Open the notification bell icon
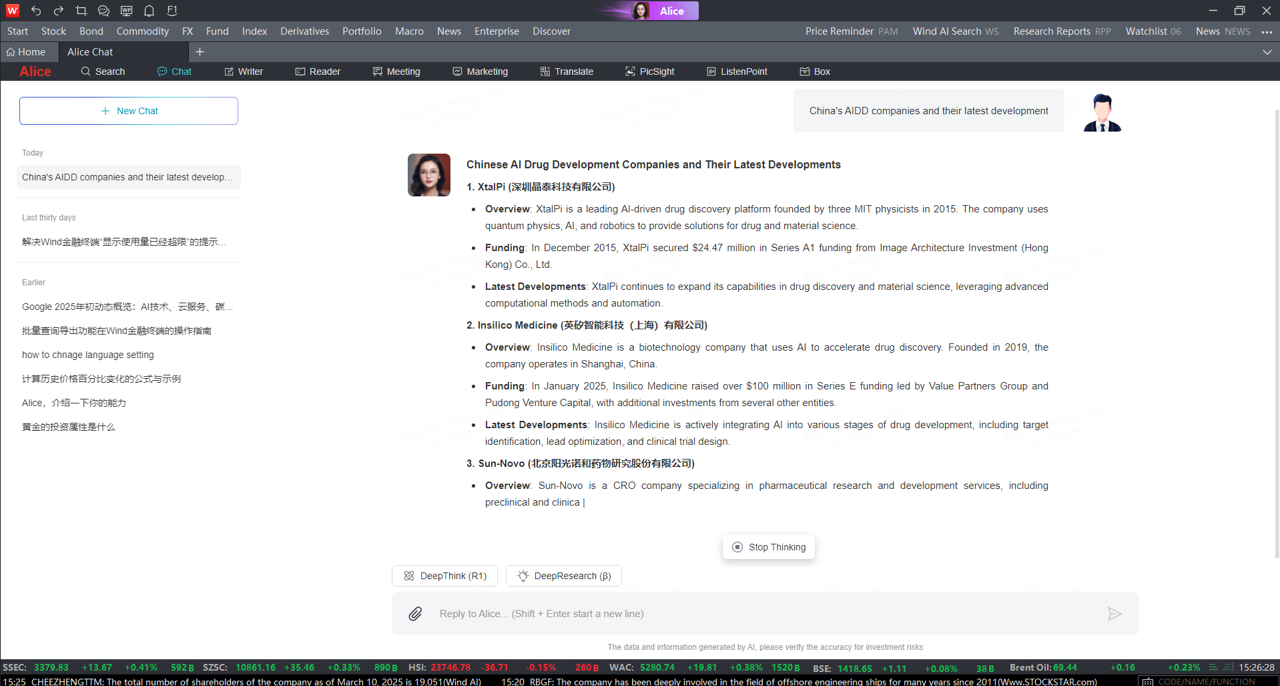 (x=149, y=10)
